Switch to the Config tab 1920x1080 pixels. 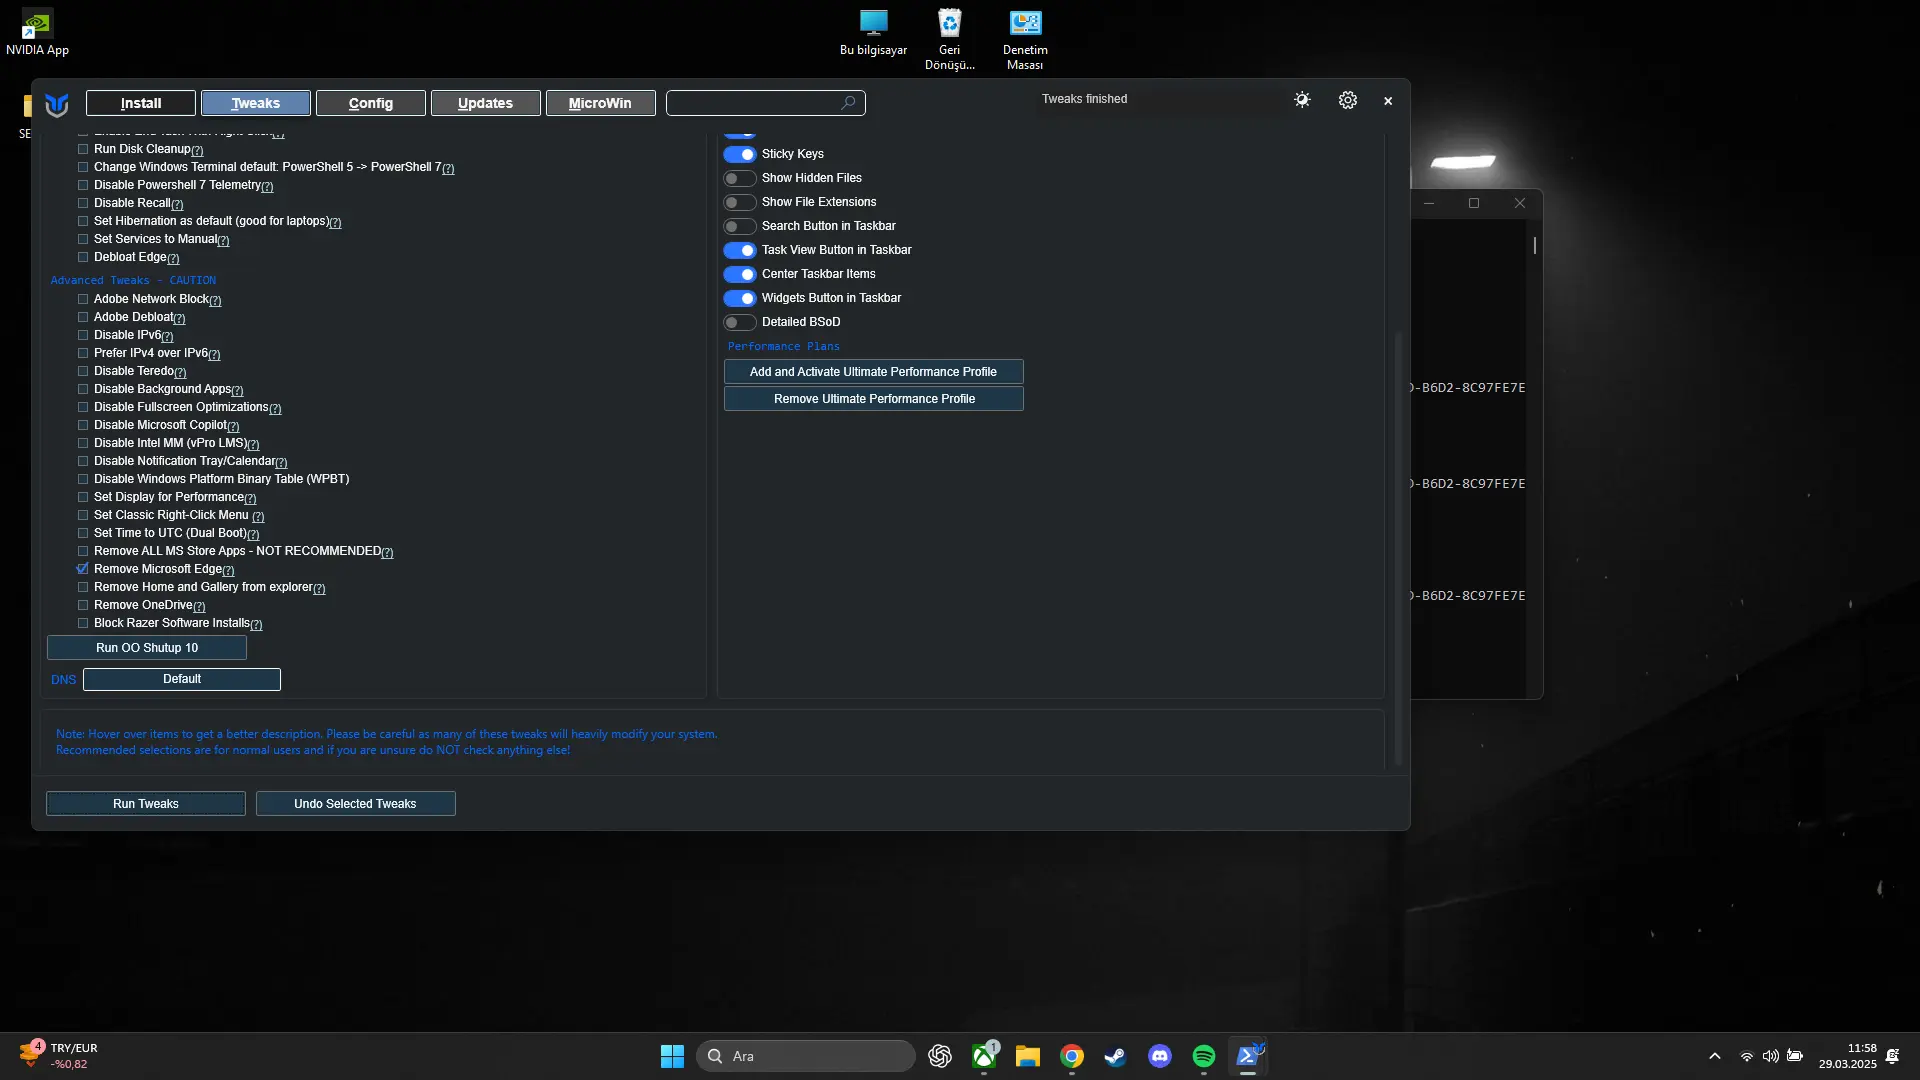(371, 103)
